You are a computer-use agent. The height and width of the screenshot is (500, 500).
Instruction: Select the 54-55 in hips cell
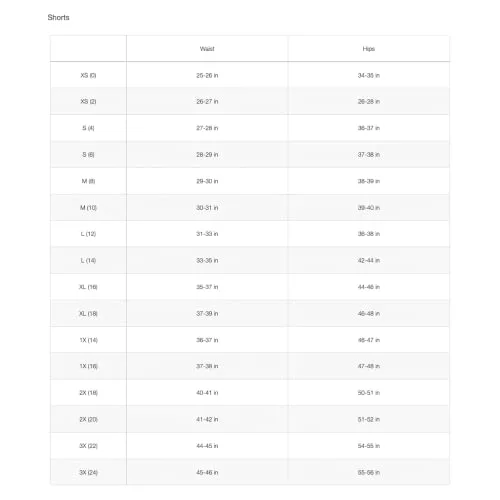click(x=369, y=446)
